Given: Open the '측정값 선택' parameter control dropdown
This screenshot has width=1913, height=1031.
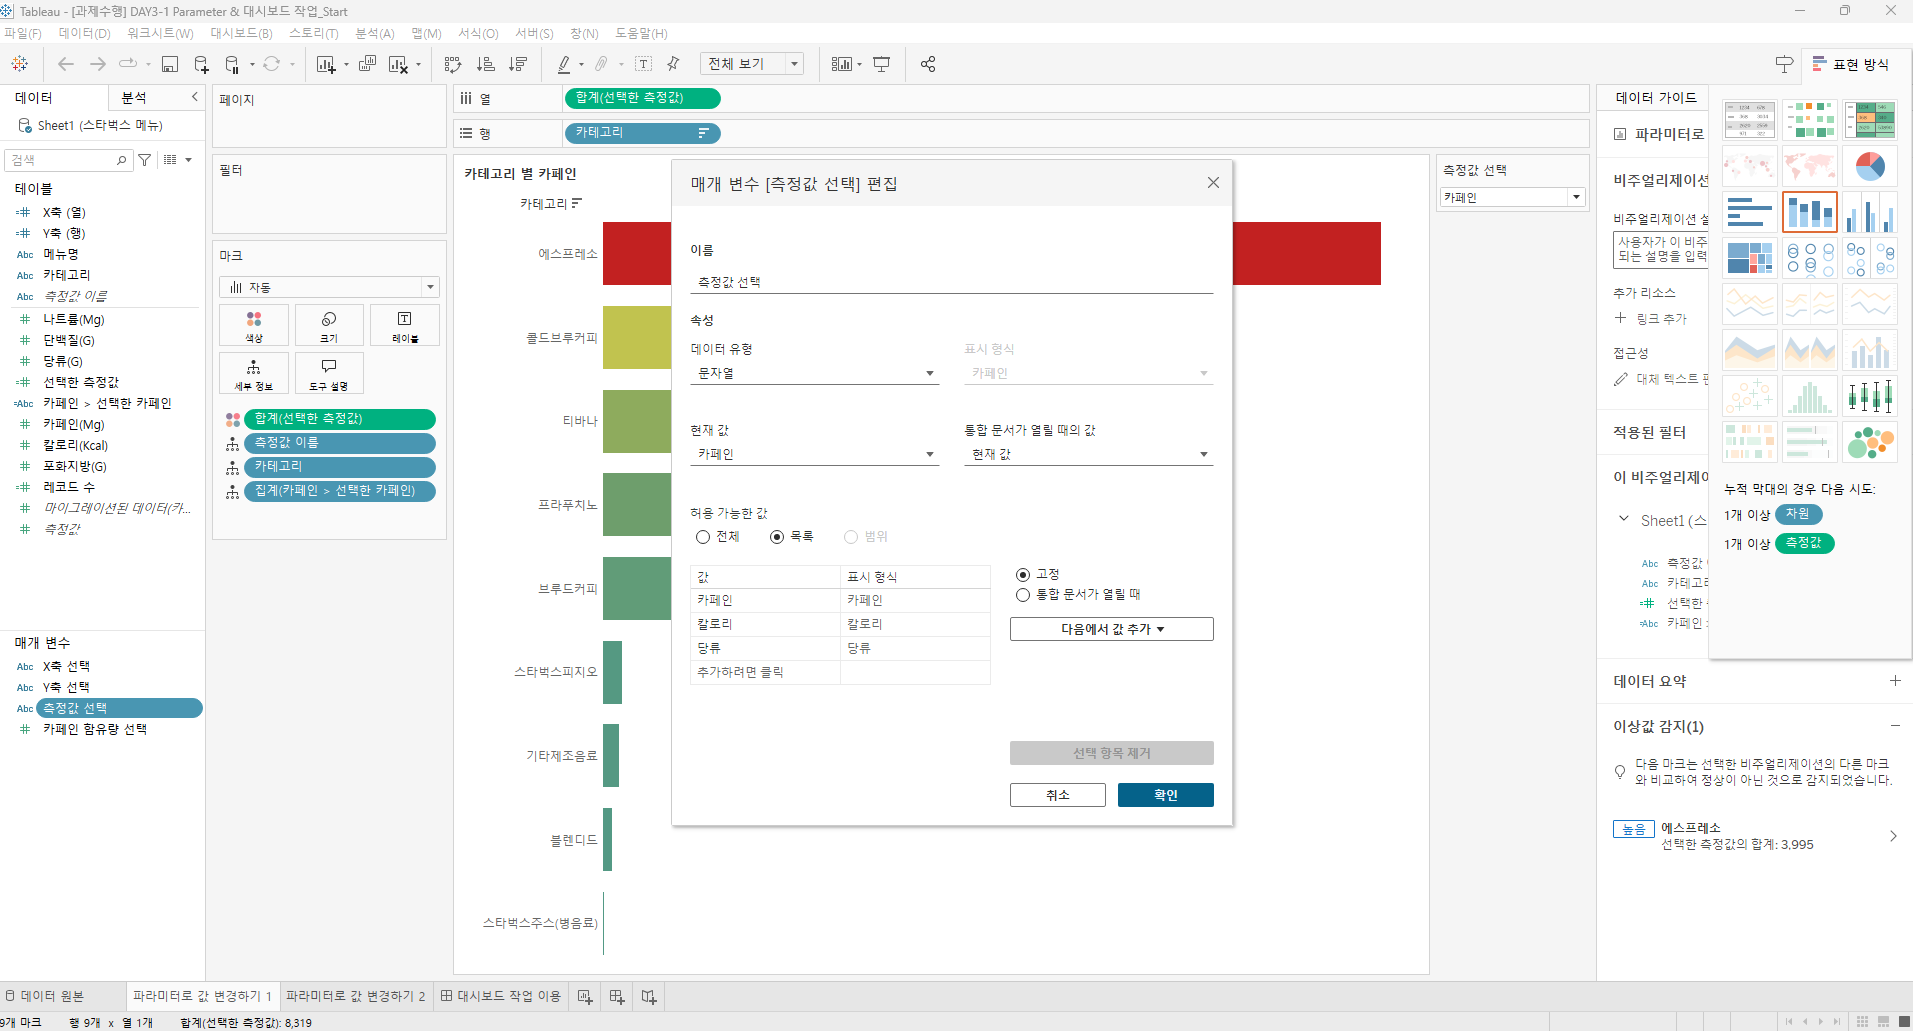Looking at the screenshot, I should click(x=1512, y=197).
